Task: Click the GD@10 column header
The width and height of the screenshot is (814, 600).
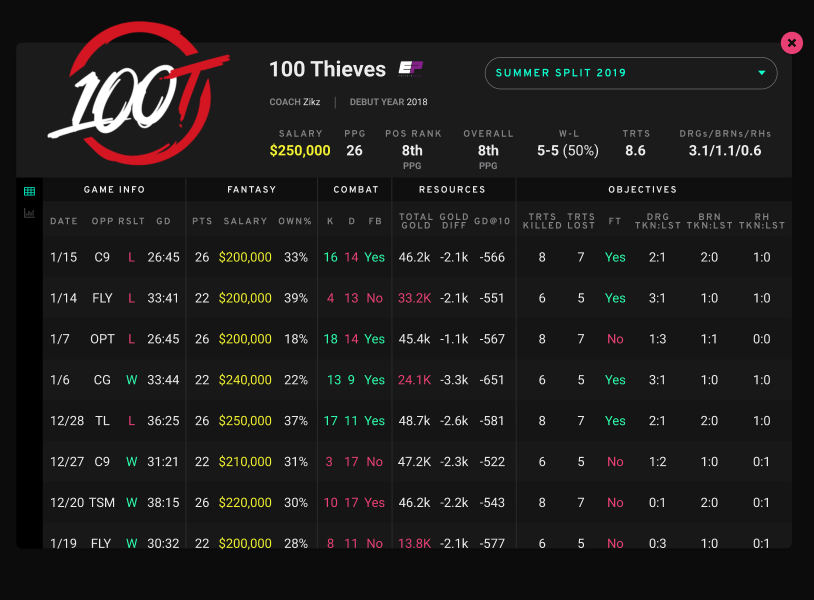Action: pyautogui.click(x=492, y=221)
